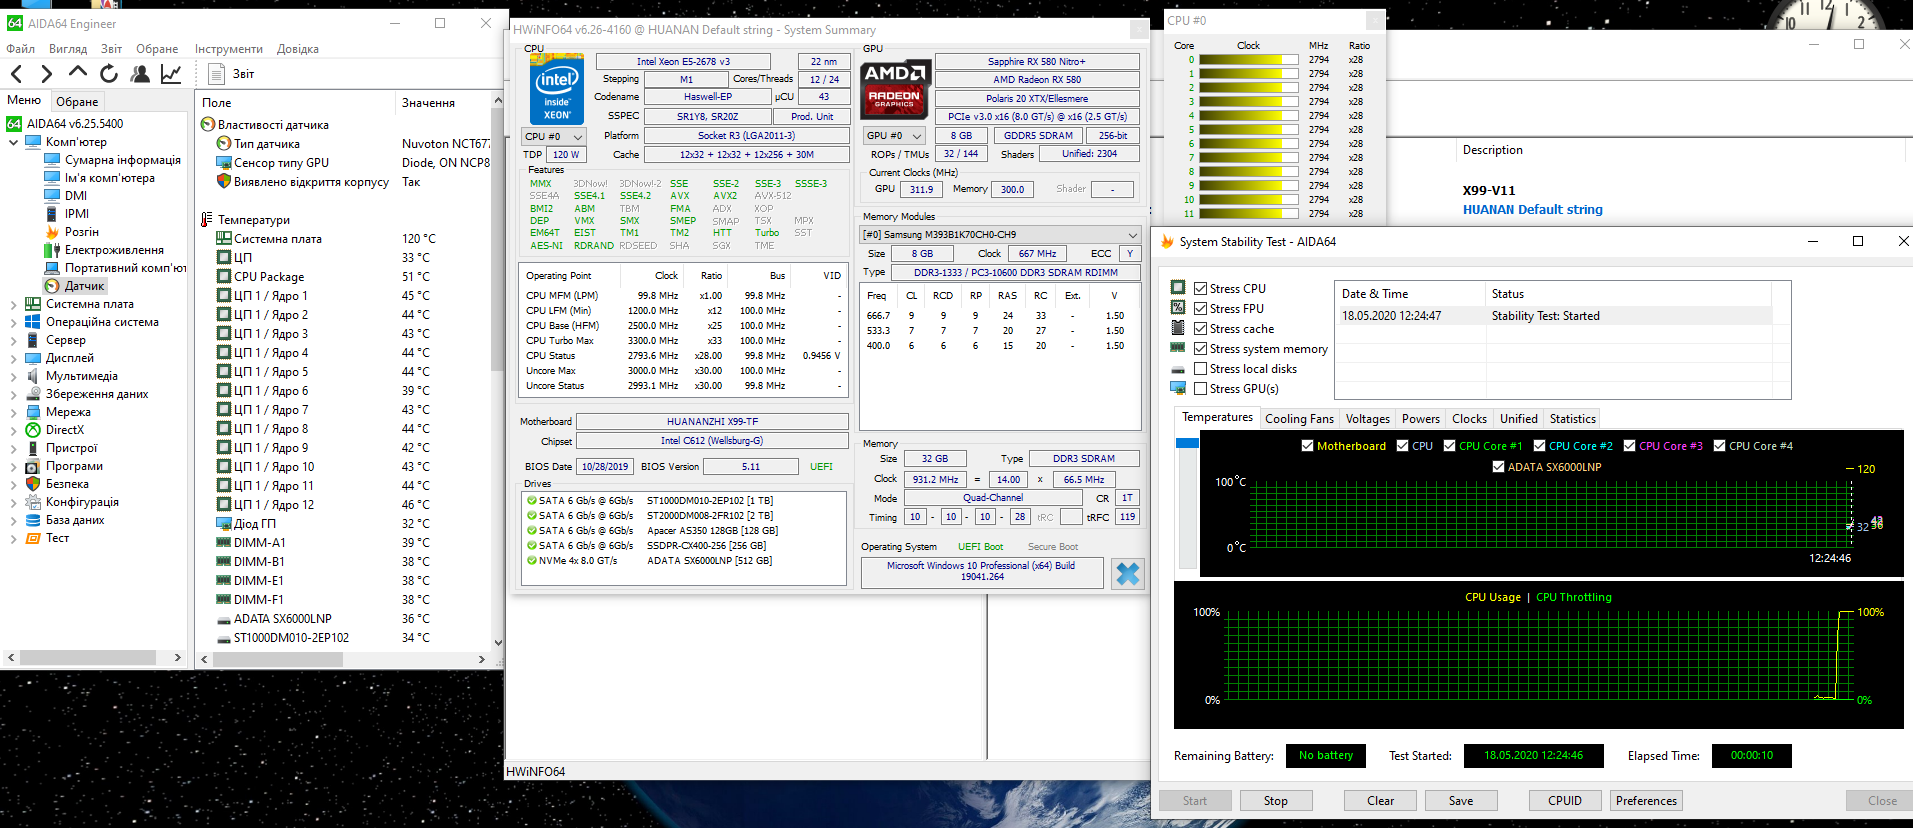Enable the Stress local disks checkbox
This screenshot has height=828, width=1913.
tap(1200, 368)
